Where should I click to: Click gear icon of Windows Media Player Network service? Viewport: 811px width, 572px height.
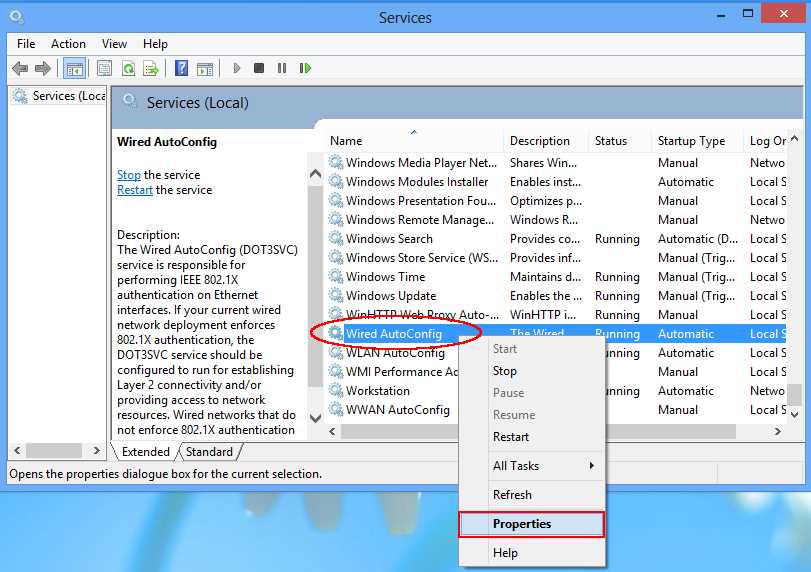336,162
